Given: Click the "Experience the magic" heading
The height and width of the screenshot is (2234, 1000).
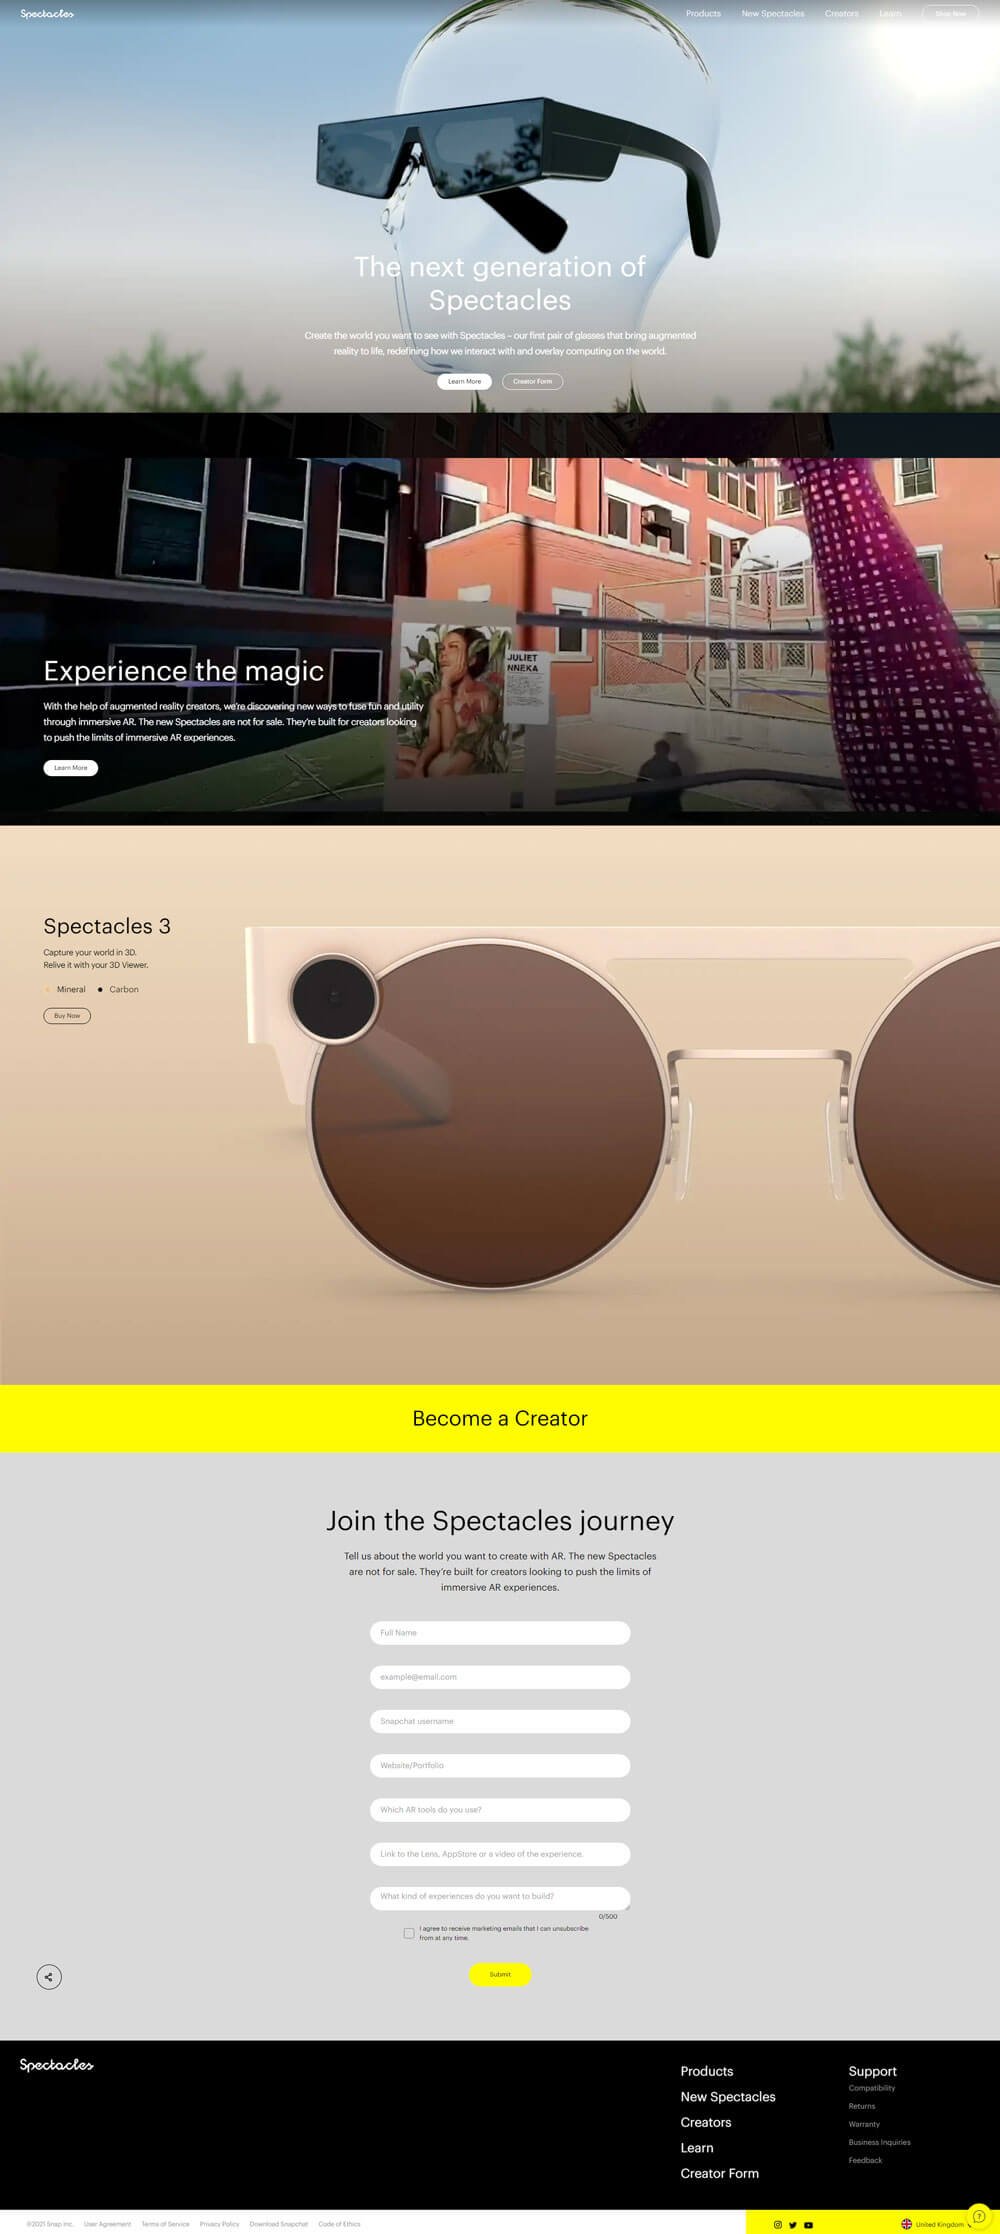Looking at the screenshot, I should (x=184, y=671).
